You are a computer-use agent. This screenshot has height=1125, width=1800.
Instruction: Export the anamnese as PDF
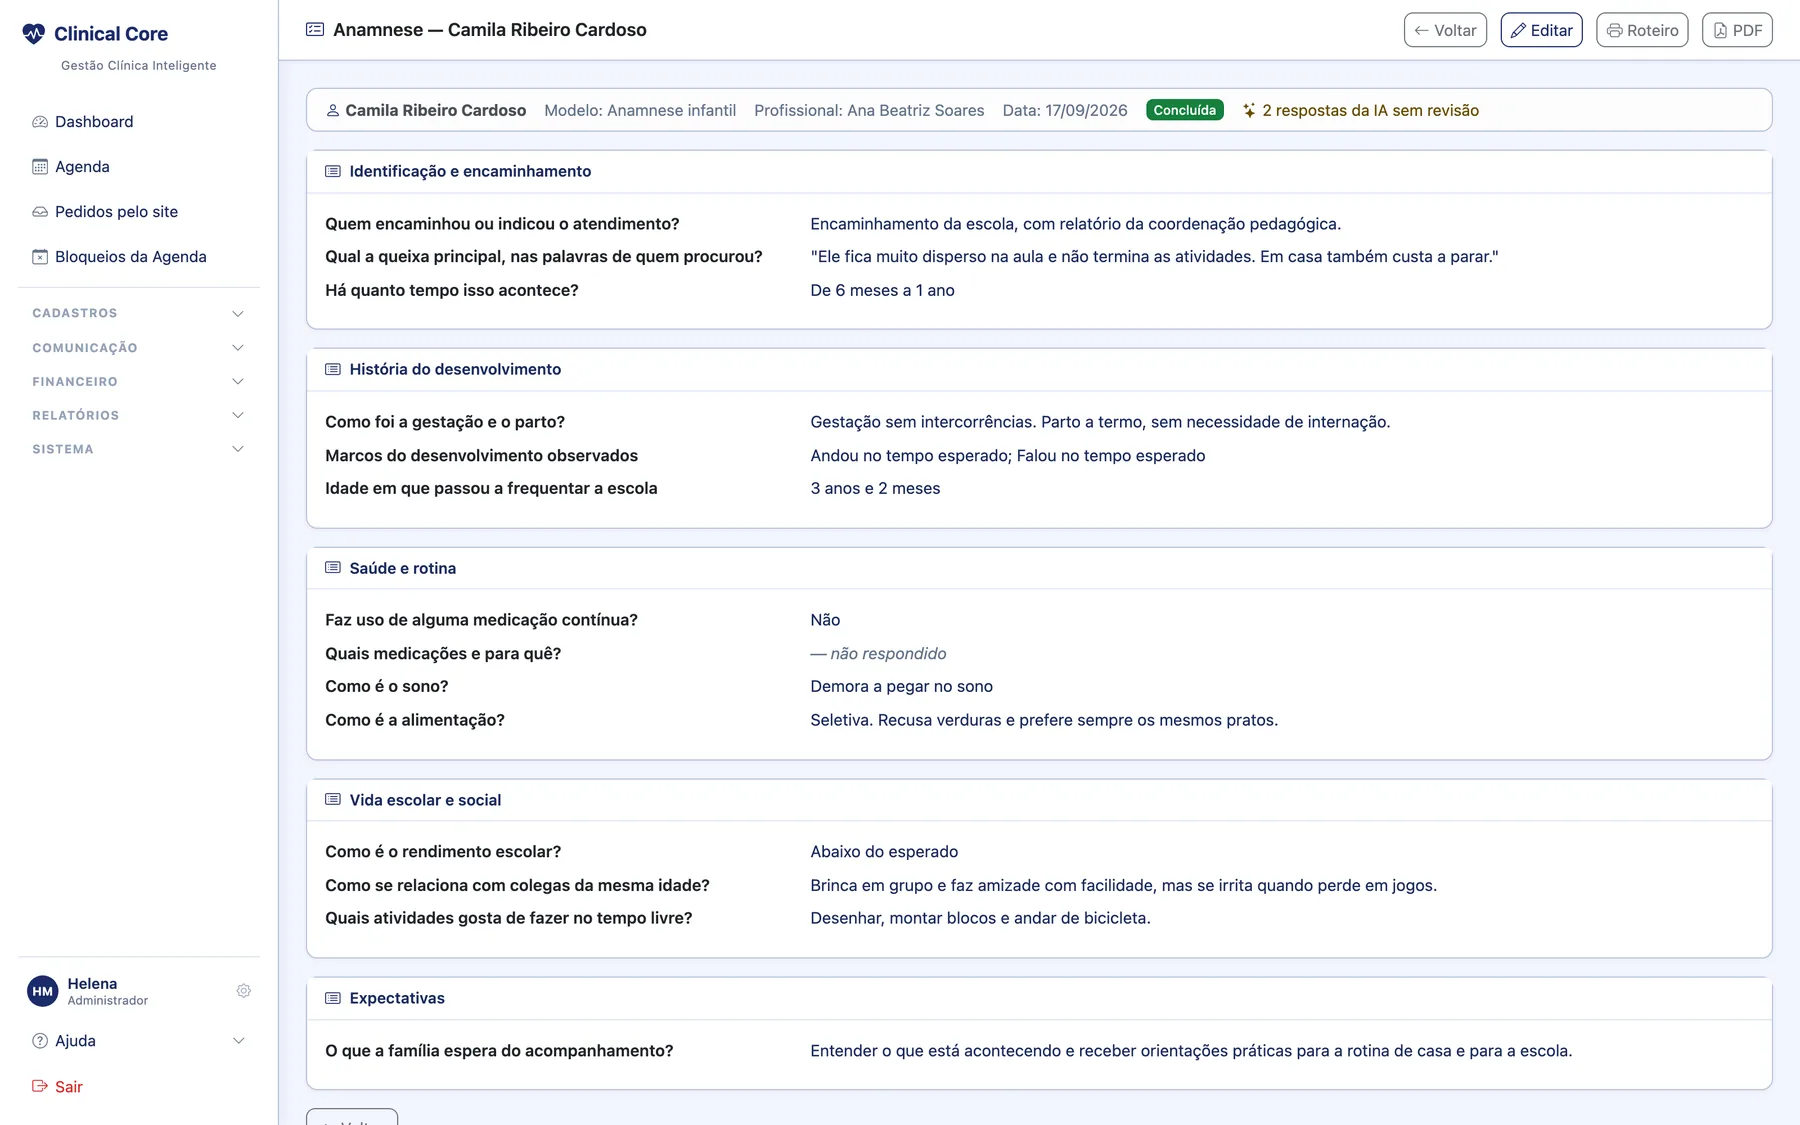click(1737, 30)
